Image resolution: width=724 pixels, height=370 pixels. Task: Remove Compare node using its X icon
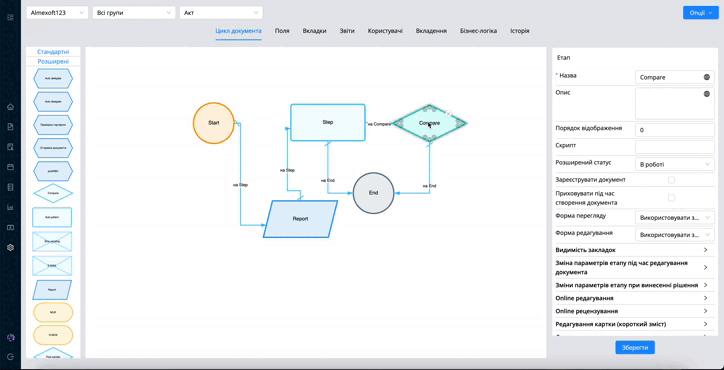(x=448, y=113)
